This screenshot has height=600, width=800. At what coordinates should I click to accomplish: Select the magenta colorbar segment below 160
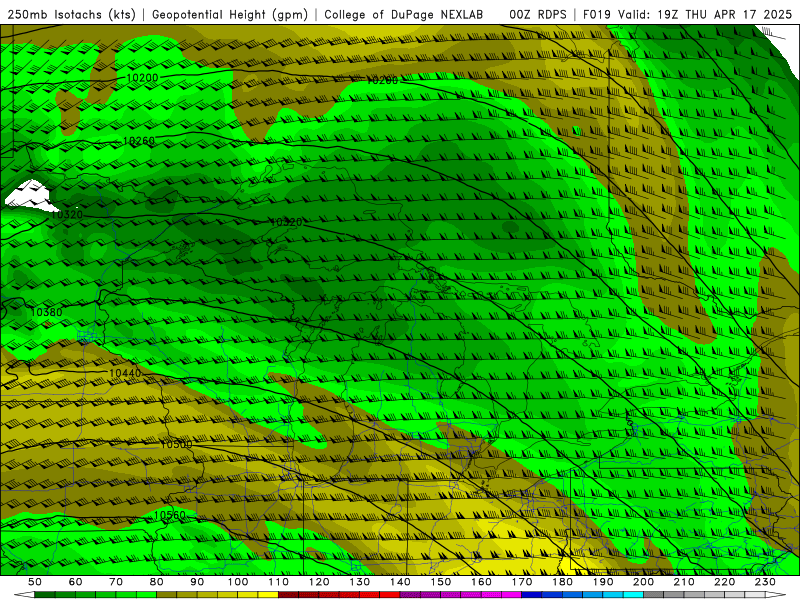tap(471, 595)
